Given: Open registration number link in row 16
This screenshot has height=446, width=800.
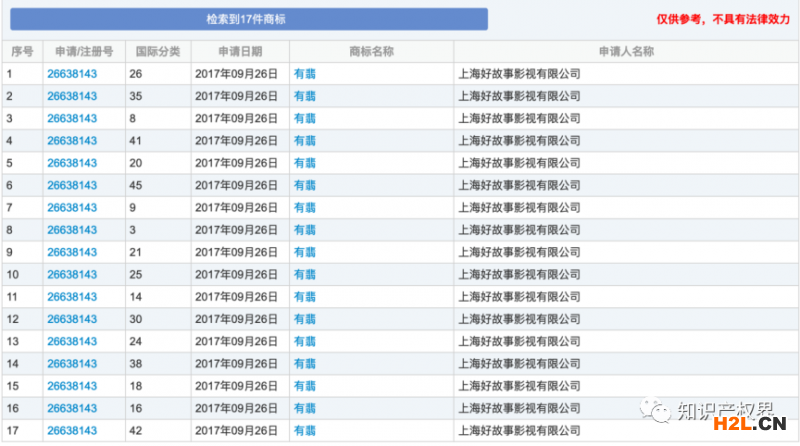Looking at the screenshot, I should (x=72, y=408).
